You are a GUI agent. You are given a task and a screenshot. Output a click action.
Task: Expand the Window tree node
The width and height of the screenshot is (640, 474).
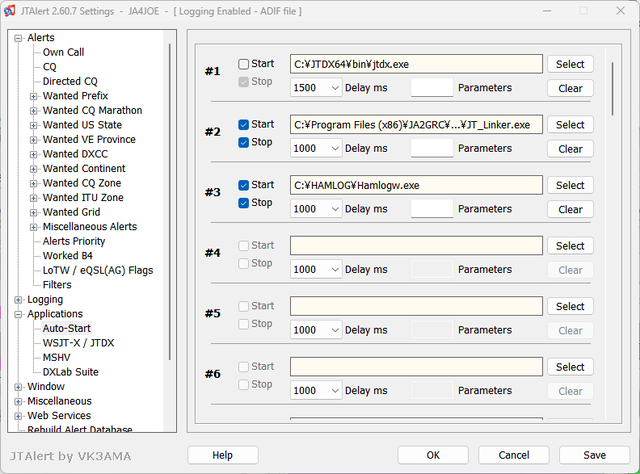(18, 387)
